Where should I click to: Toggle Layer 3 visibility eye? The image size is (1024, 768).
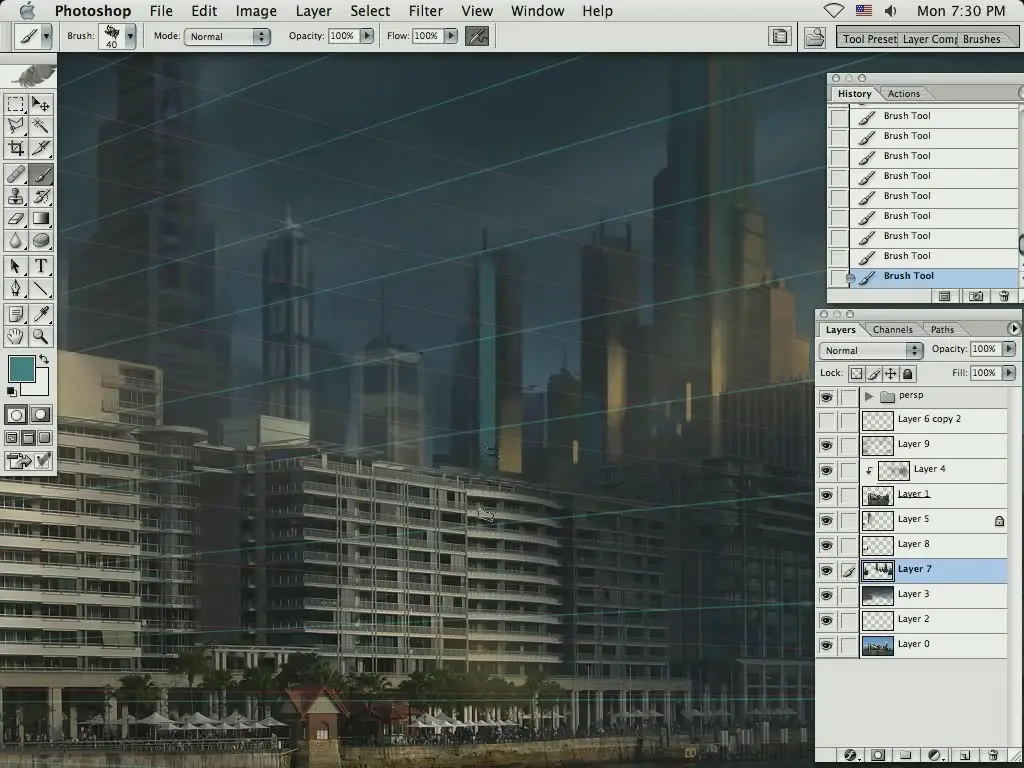coord(826,596)
